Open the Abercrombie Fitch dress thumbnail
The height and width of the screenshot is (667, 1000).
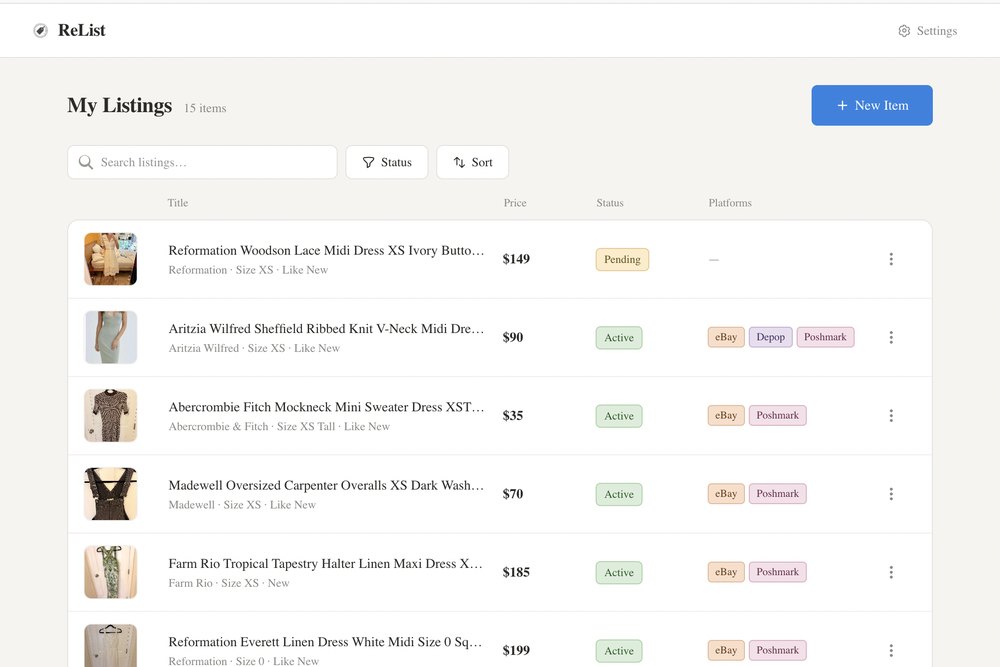click(110, 416)
